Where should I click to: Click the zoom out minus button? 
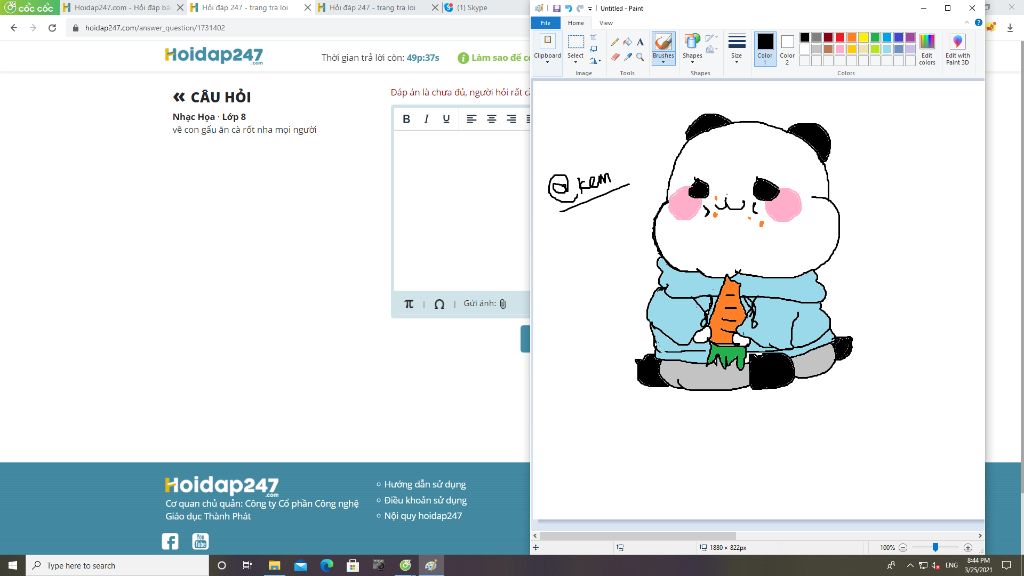(x=903, y=547)
